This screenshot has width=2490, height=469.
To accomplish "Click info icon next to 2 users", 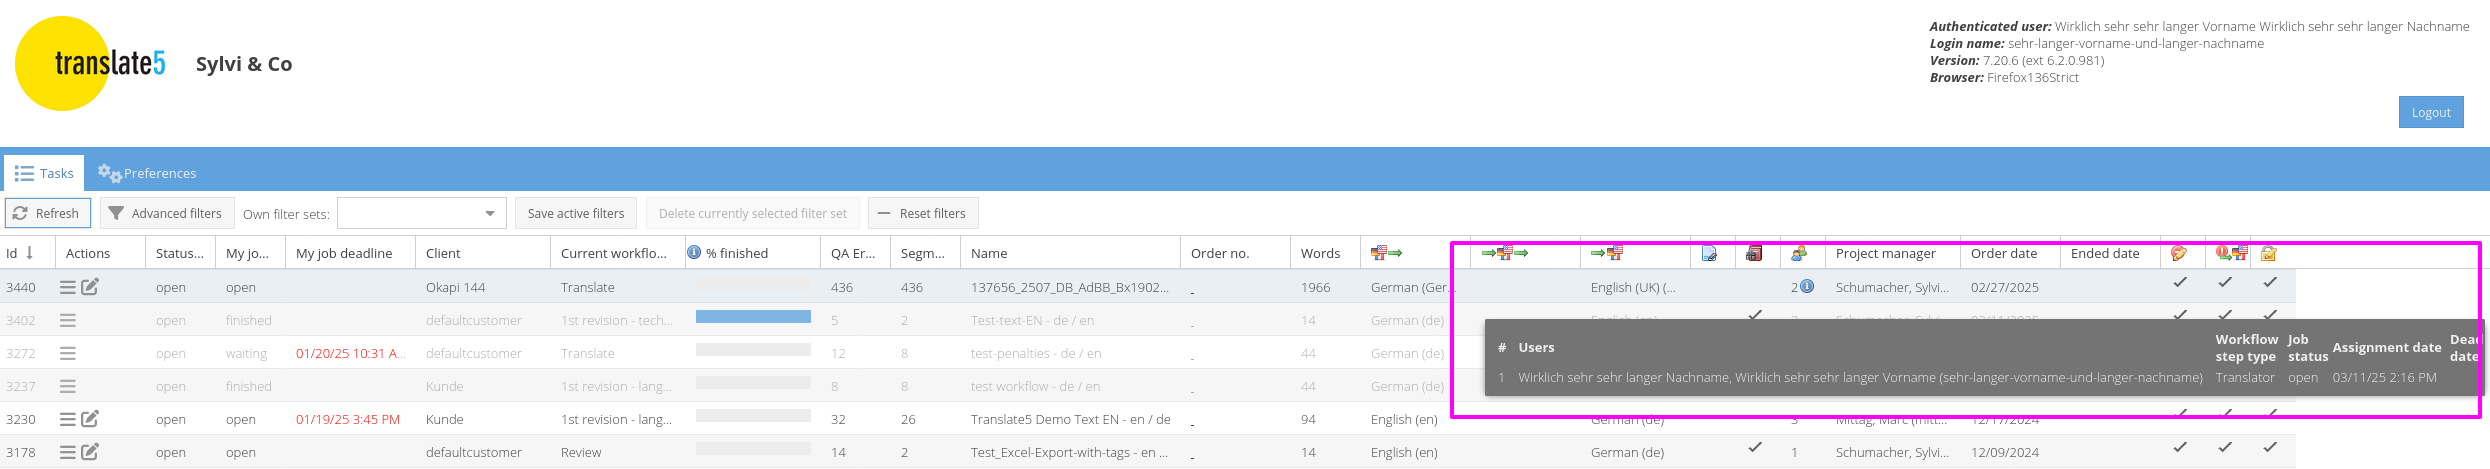I will (1807, 287).
